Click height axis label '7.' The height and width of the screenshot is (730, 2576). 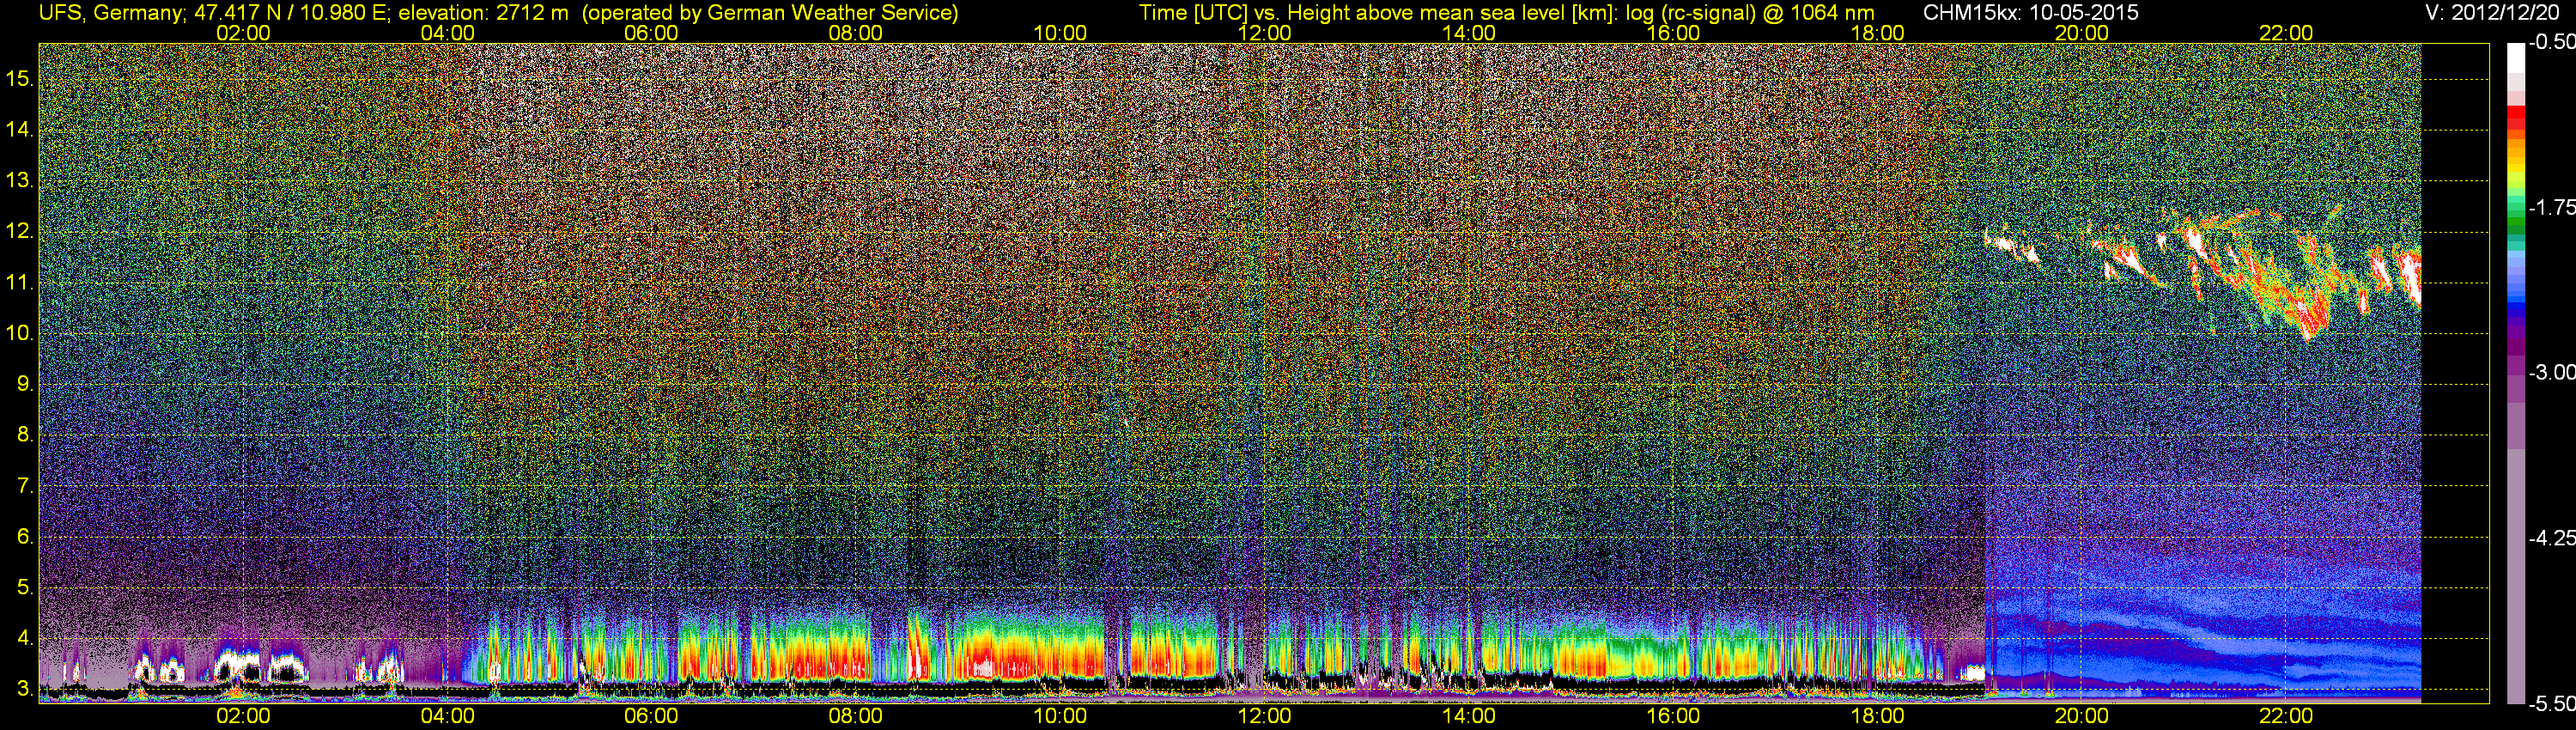tap(24, 486)
